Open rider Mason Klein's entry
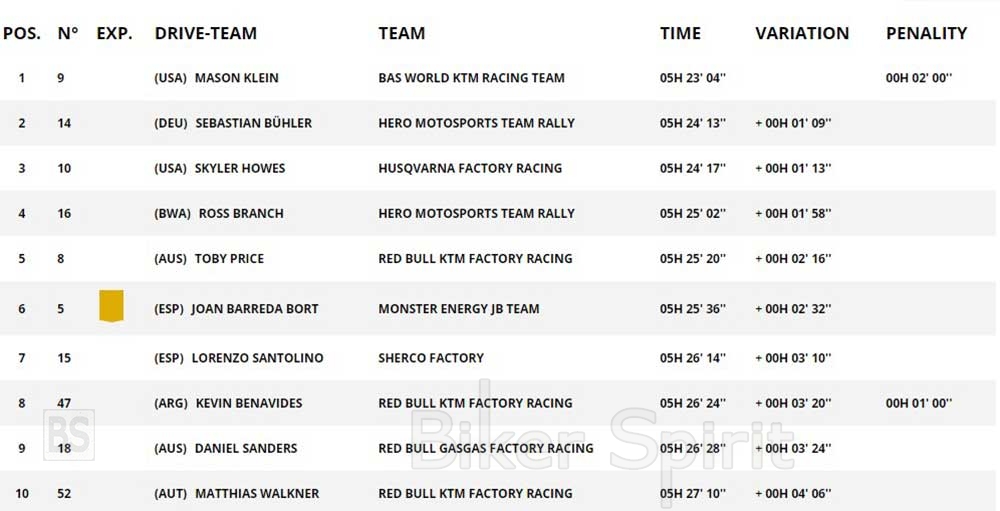The width and height of the screenshot is (1000, 511). pos(236,78)
